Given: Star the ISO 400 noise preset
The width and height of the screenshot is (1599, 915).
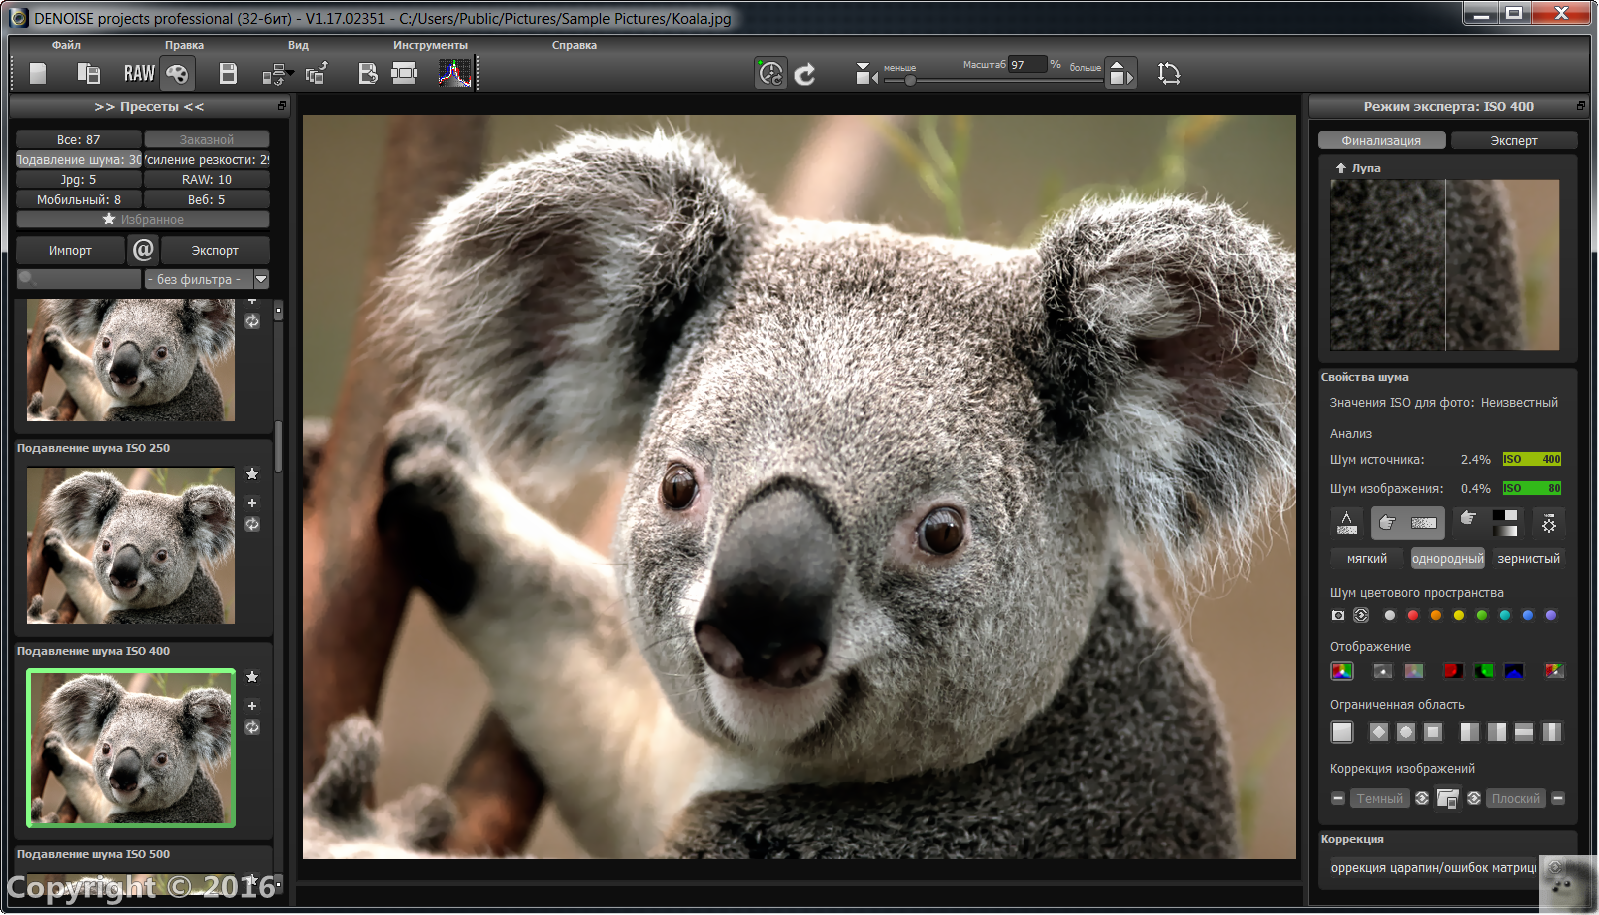Looking at the screenshot, I should click(x=252, y=677).
